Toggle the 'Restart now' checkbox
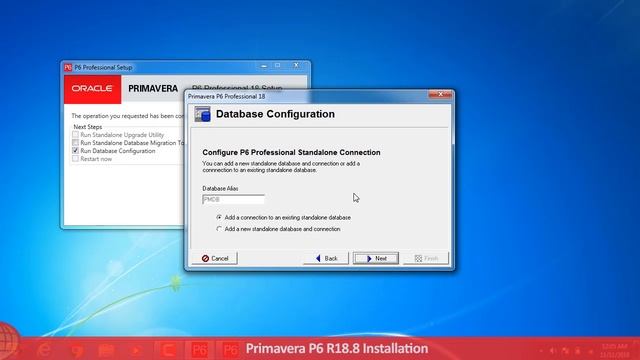Screen dimensions: 640x360 tap(75, 159)
